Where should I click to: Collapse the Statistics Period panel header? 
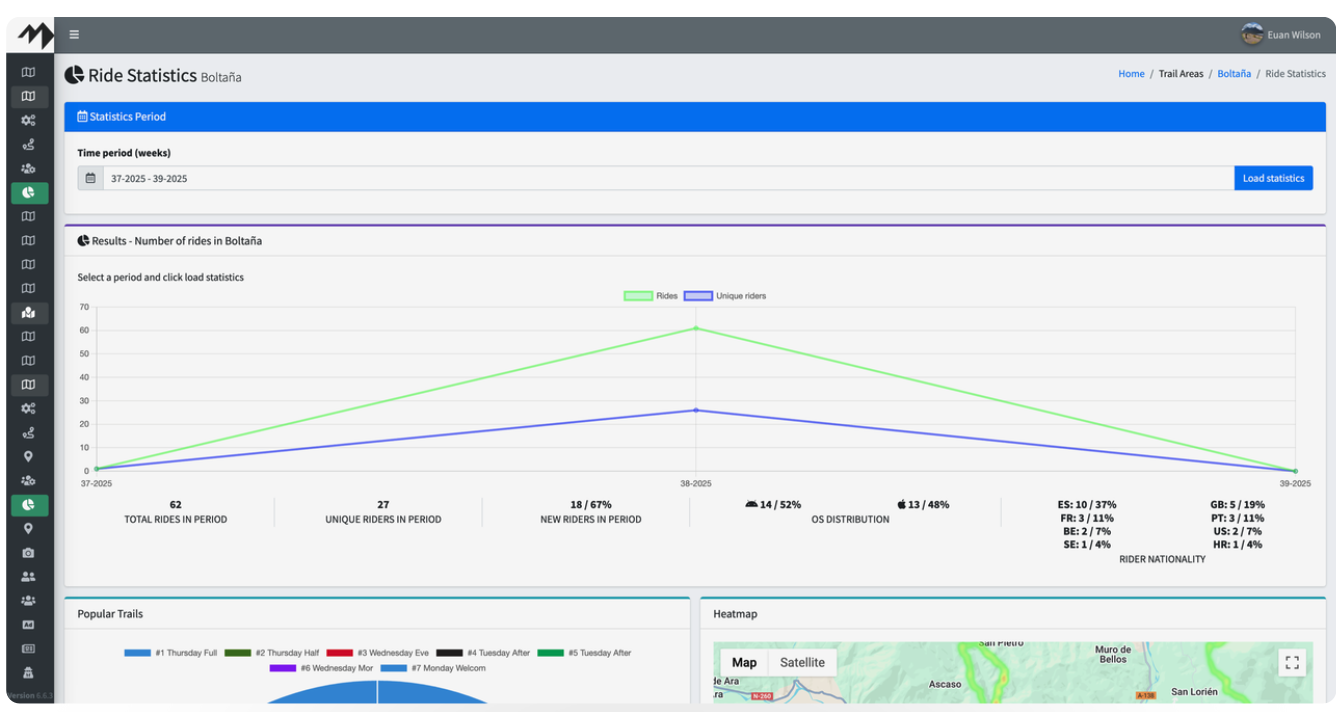pos(120,116)
